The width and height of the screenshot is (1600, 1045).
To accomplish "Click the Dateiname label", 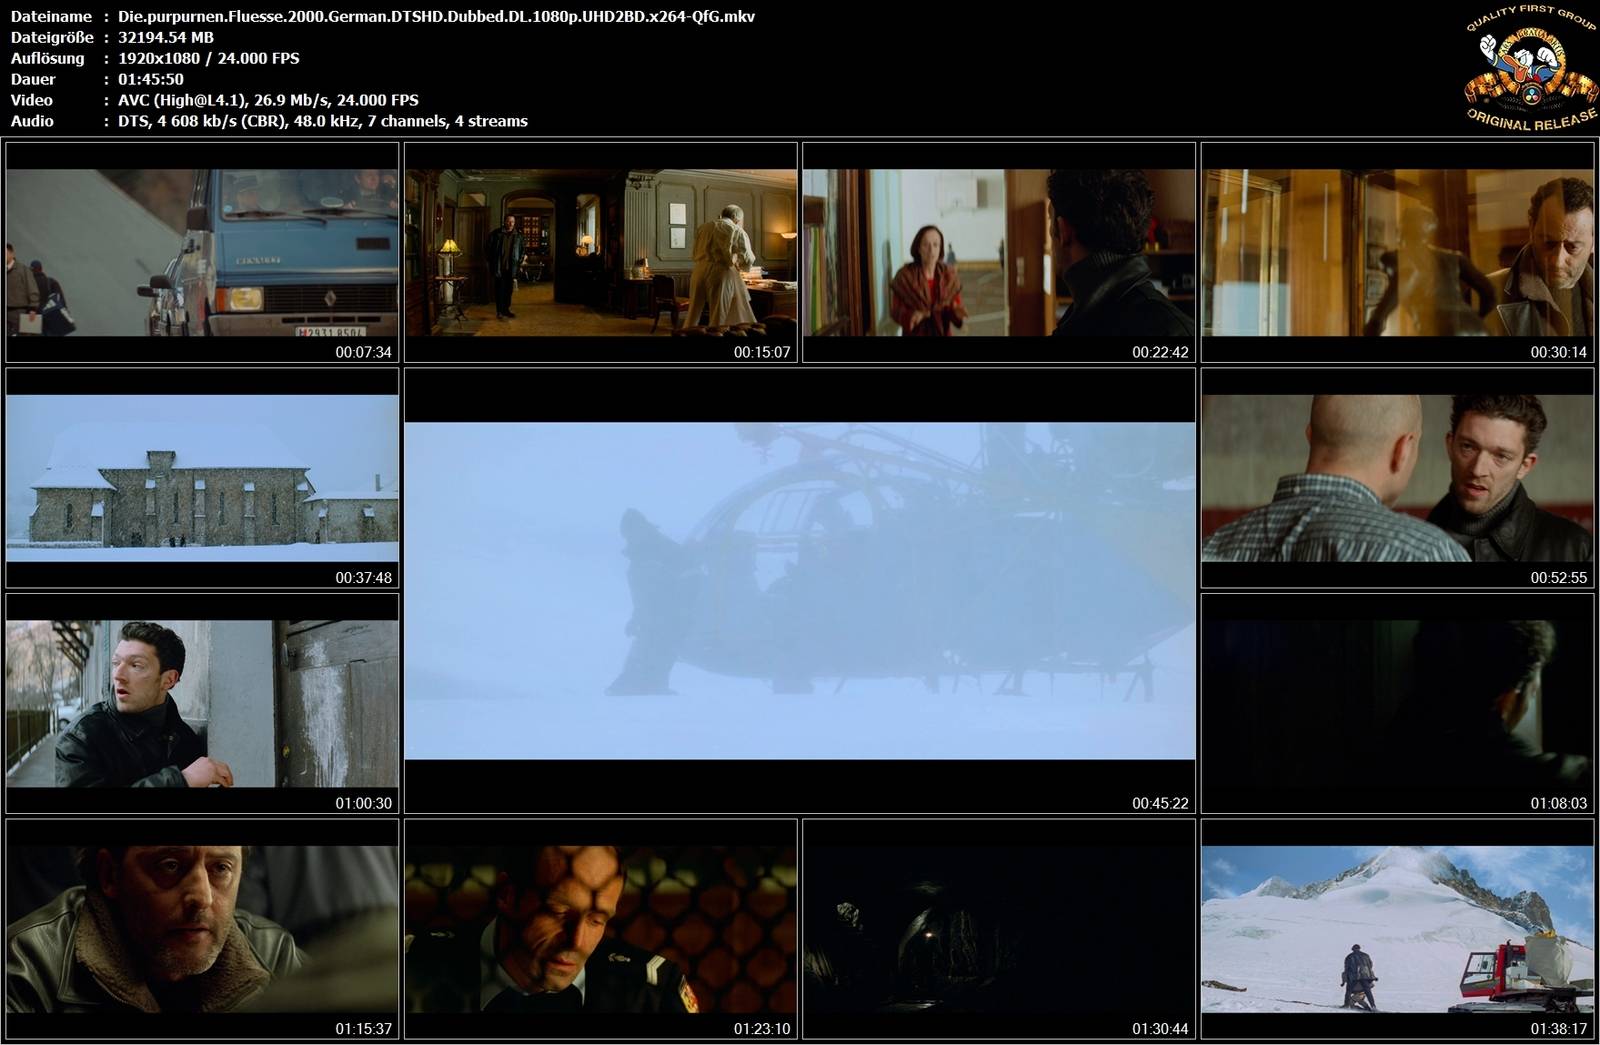I will (52, 16).
